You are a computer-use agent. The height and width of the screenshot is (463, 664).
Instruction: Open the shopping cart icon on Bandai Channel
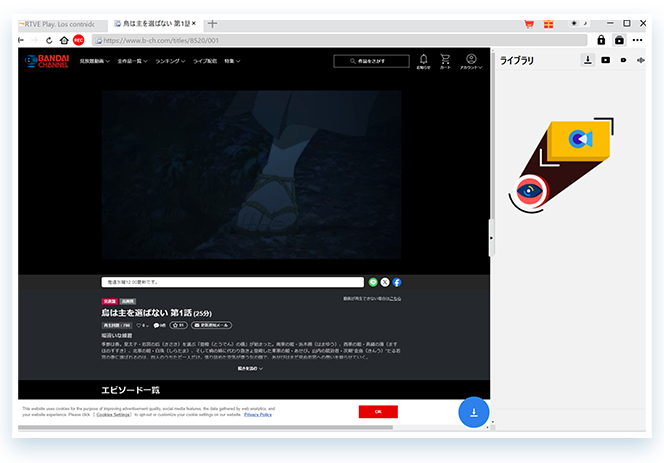445,60
